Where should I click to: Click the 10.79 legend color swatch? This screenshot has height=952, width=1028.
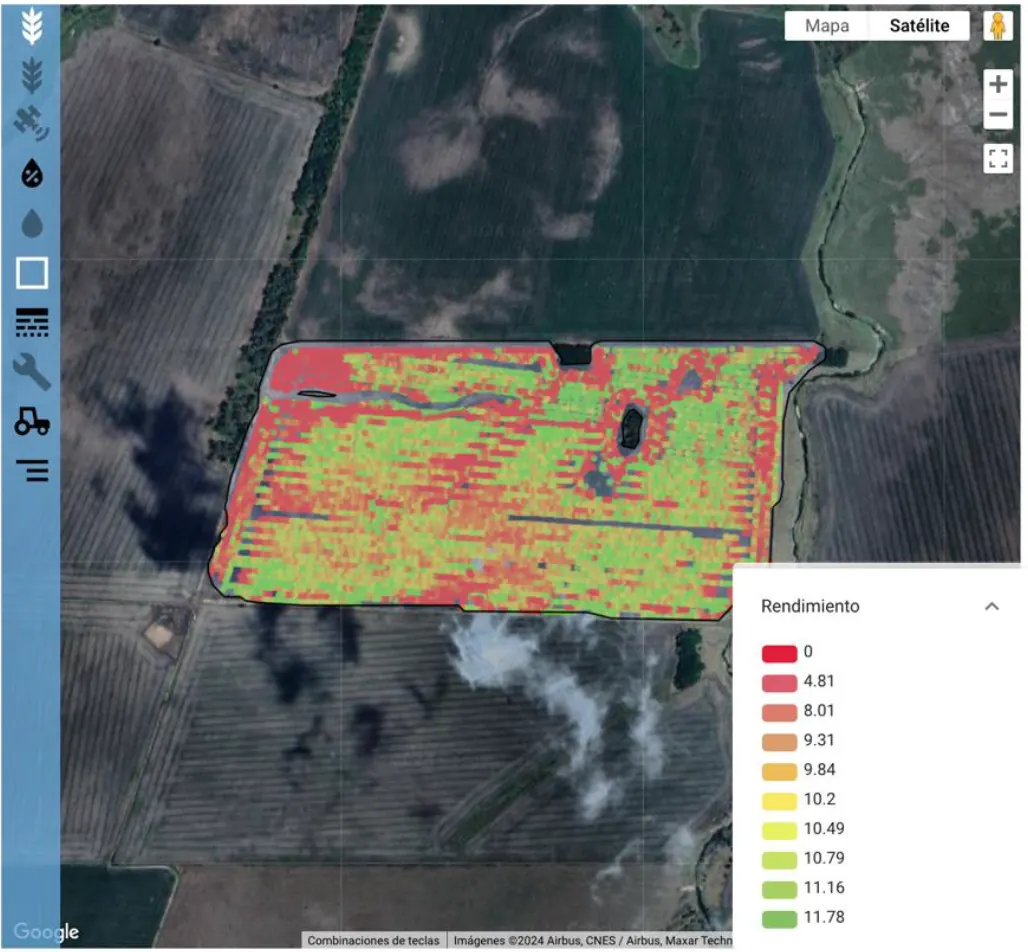[779, 860]
